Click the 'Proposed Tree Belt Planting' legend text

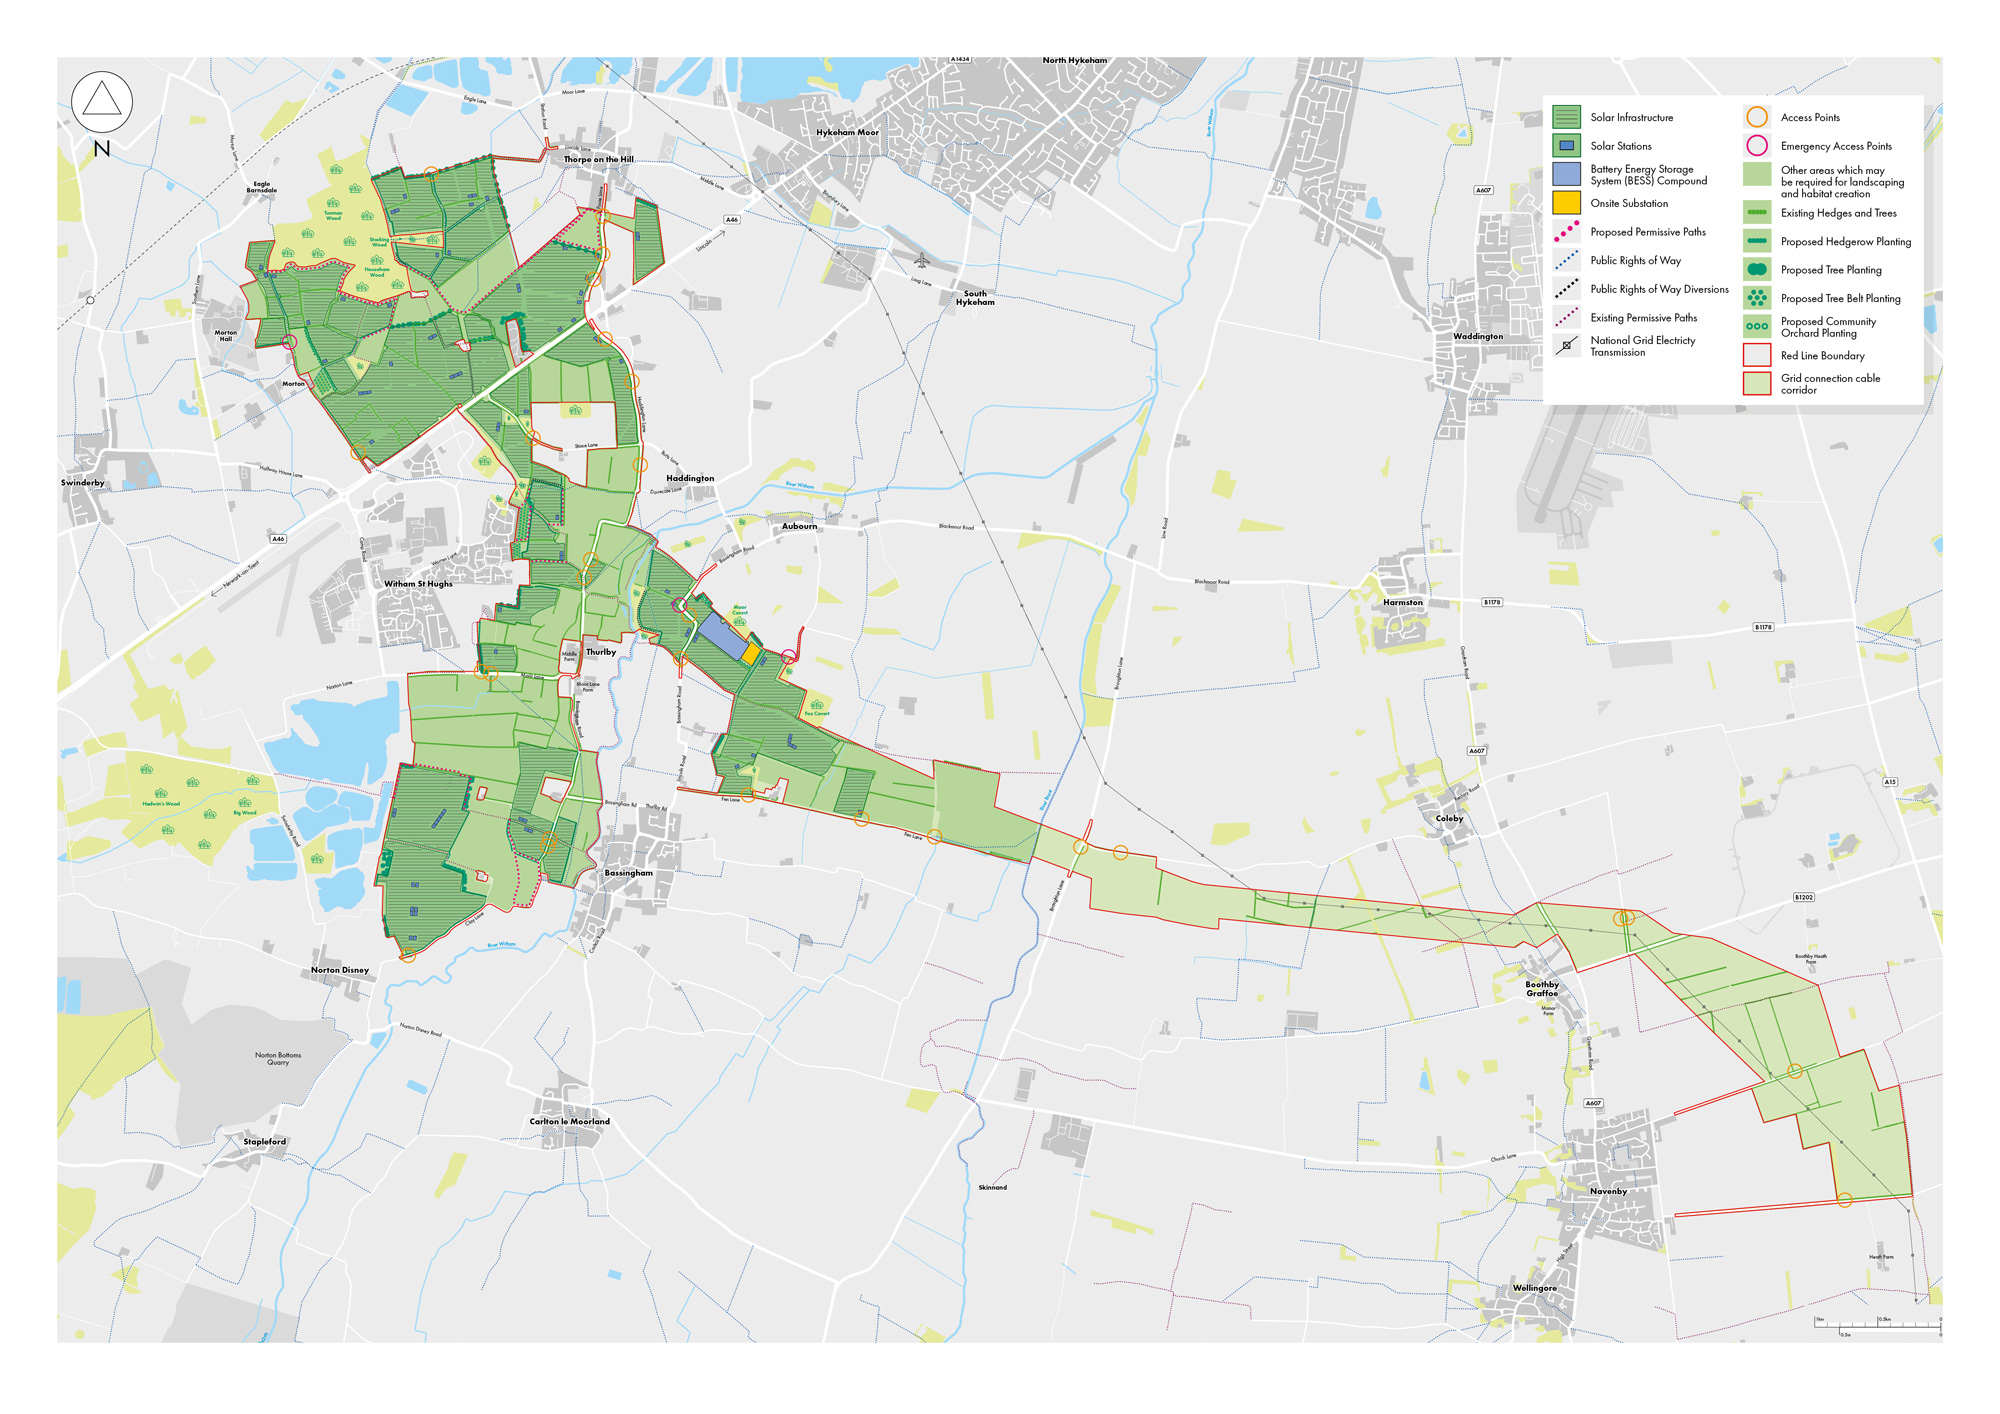coord(1840,299)
